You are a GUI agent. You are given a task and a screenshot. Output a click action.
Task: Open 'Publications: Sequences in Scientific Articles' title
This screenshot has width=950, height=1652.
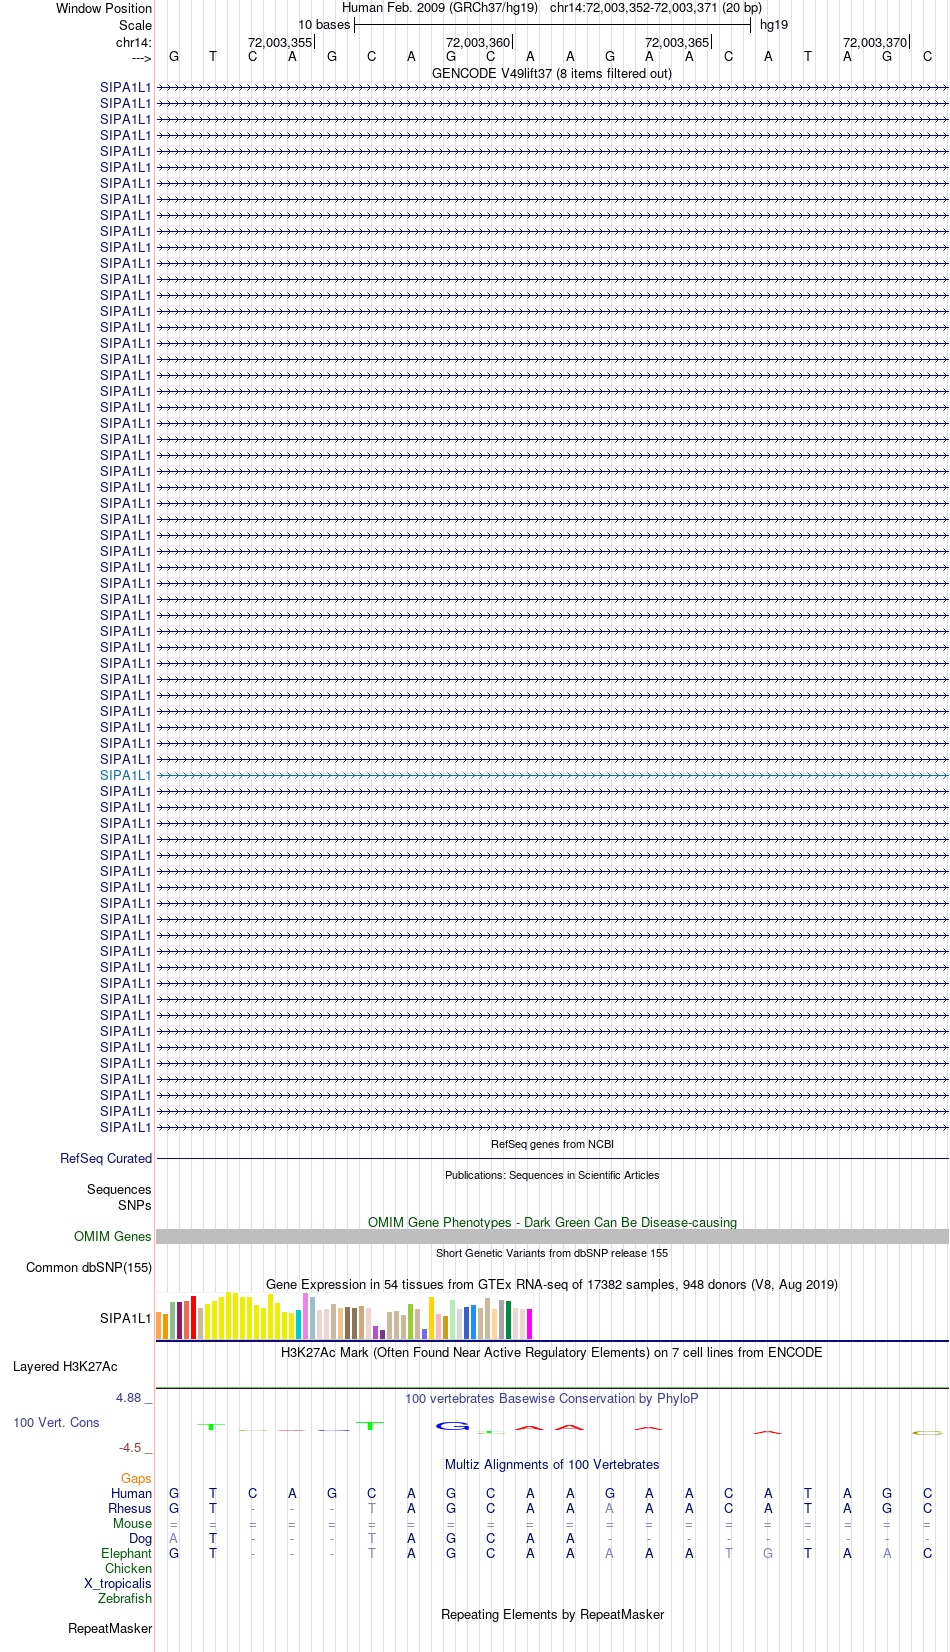click(x=552, y=1175)
